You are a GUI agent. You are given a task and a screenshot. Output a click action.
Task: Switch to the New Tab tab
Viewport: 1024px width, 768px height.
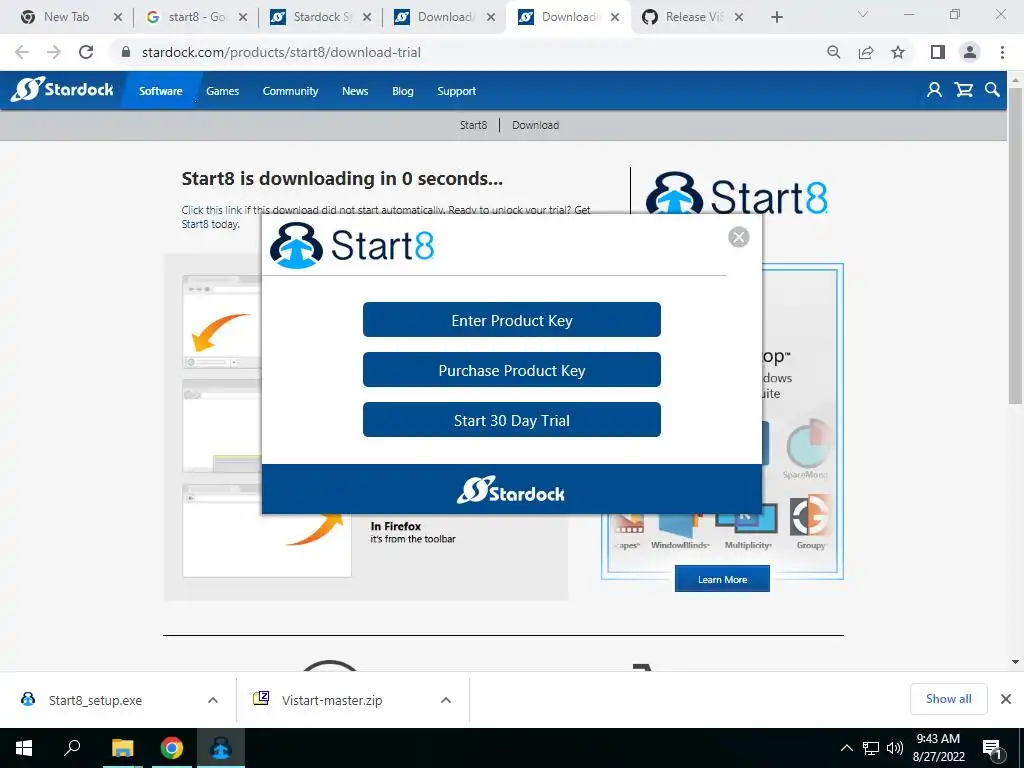pos(67,17)
